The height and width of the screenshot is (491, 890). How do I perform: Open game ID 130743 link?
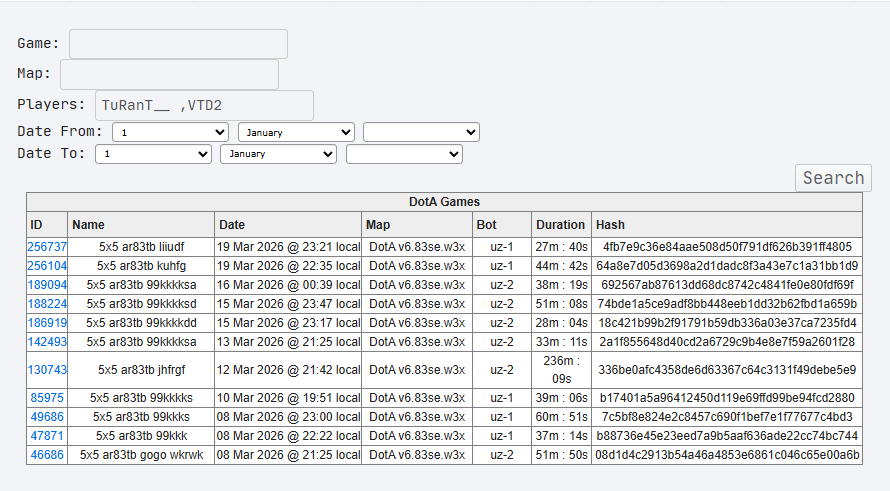47,370
